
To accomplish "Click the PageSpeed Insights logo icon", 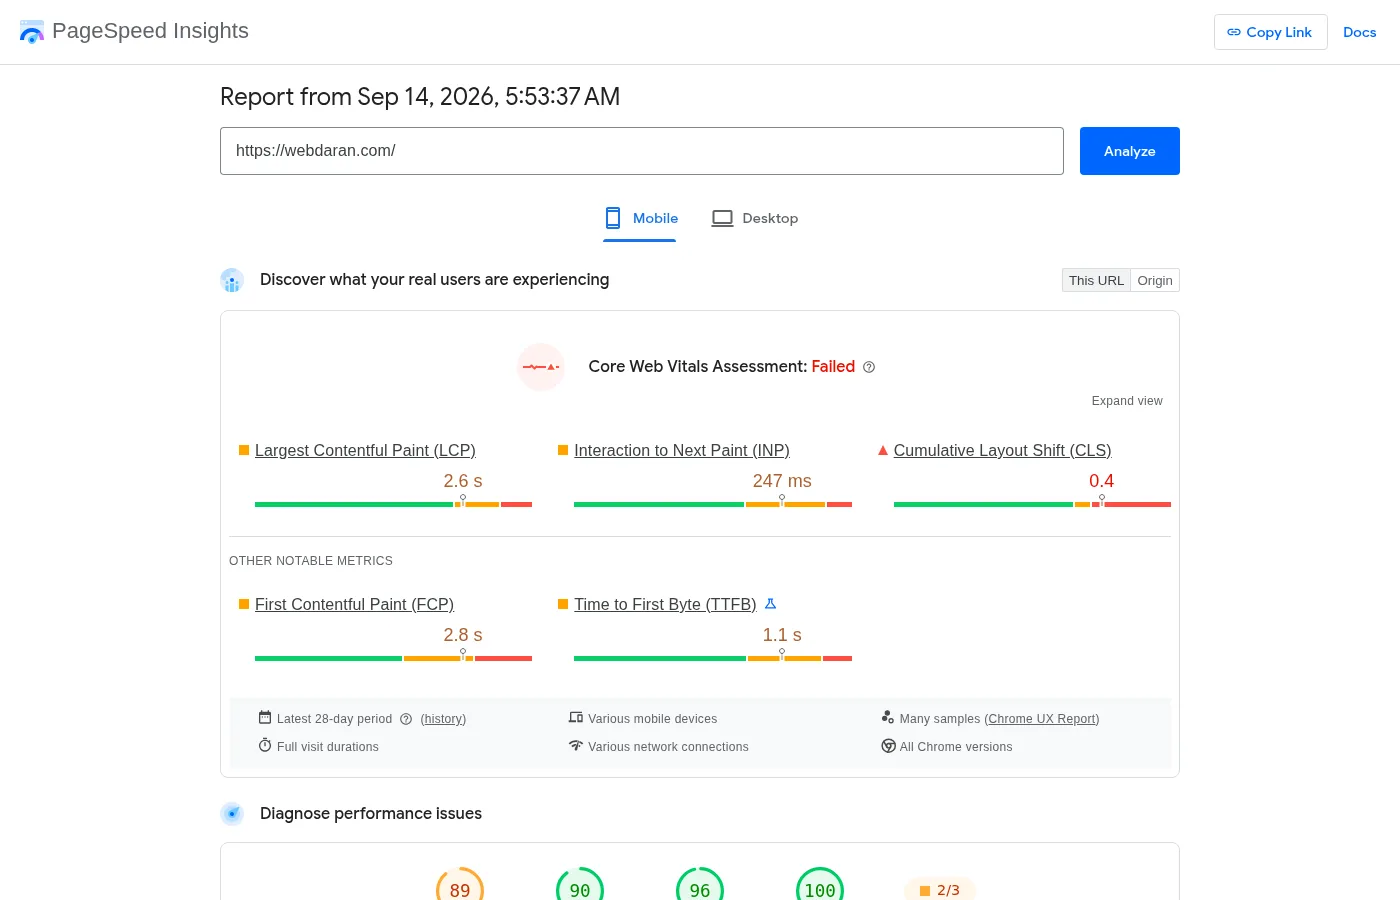I will pyautogui.click(x=32, y=32).
